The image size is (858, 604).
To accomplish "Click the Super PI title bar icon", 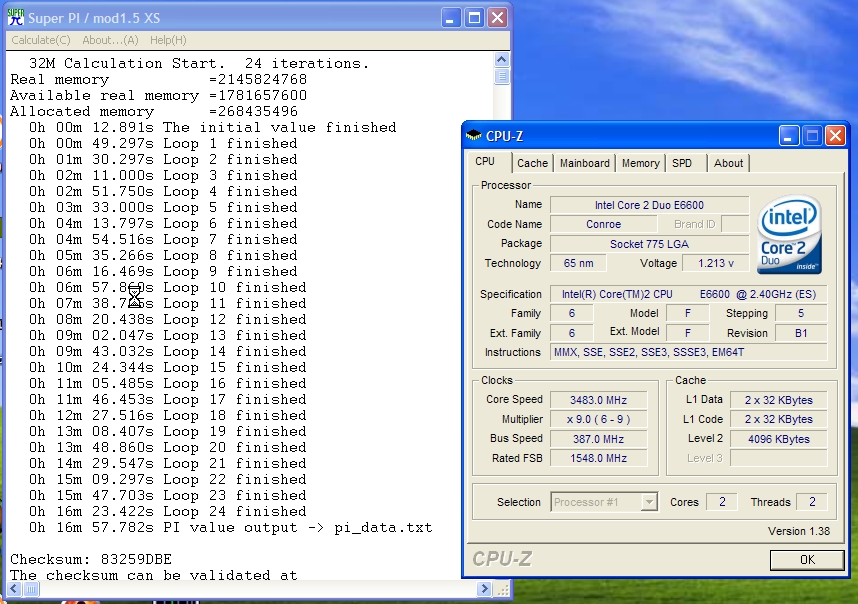I will [x=16, y=18].
